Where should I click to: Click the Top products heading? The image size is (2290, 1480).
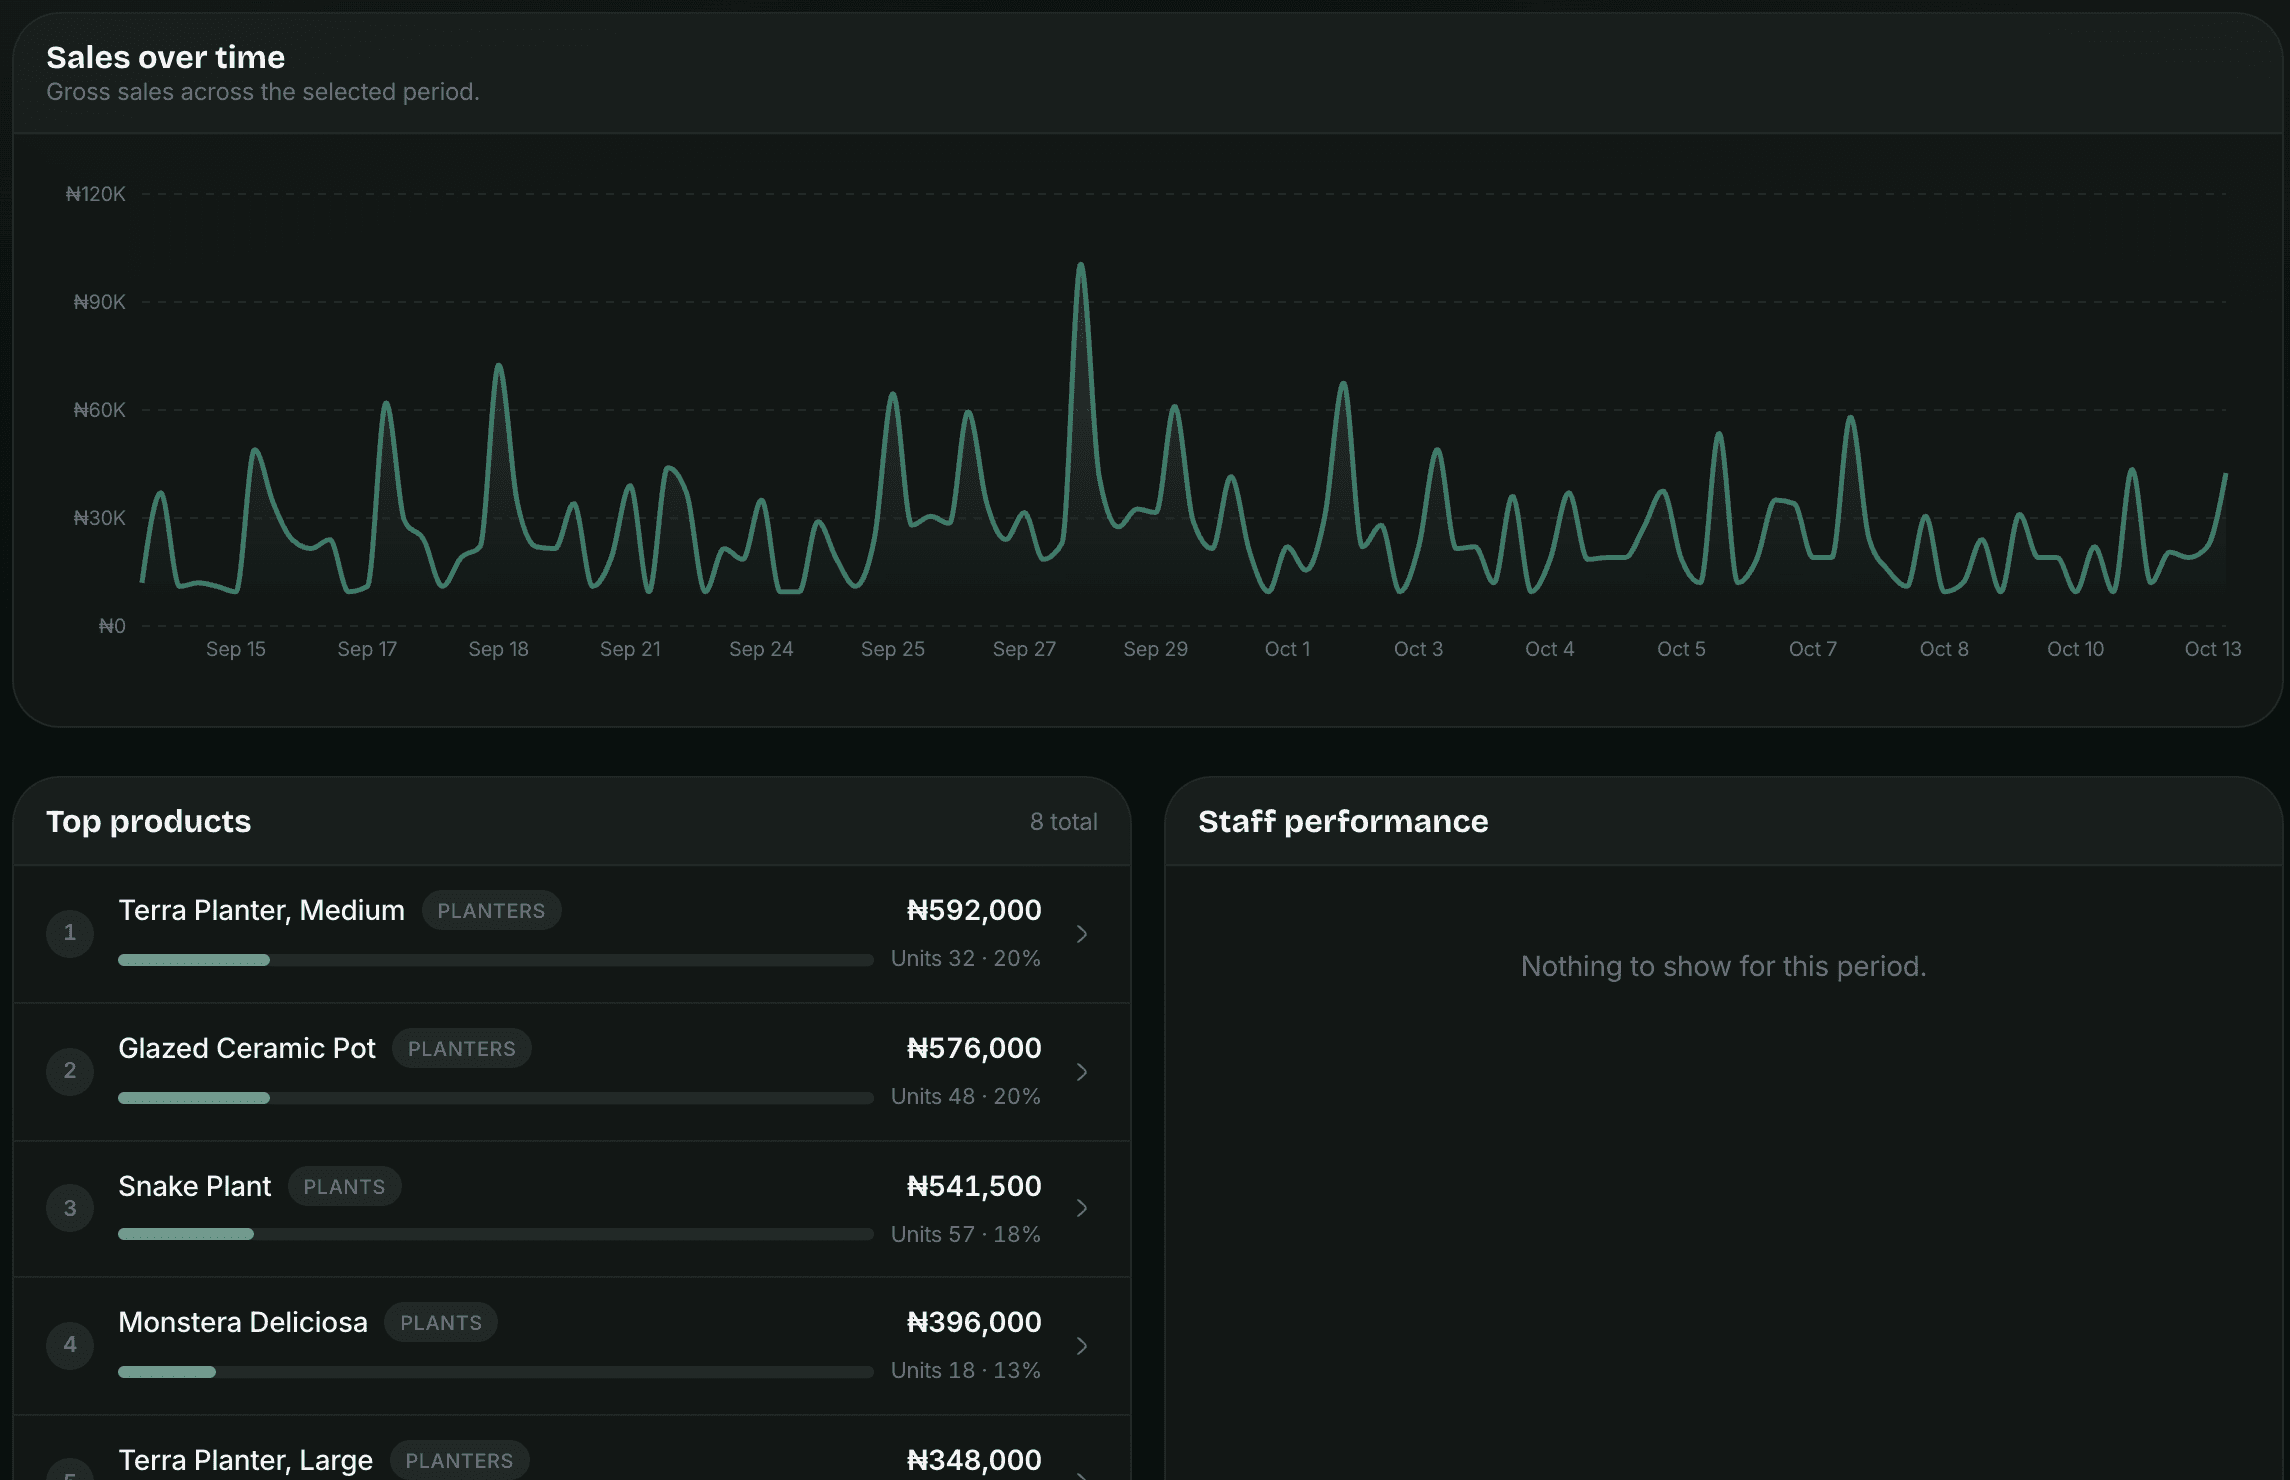tap(149, 821)
